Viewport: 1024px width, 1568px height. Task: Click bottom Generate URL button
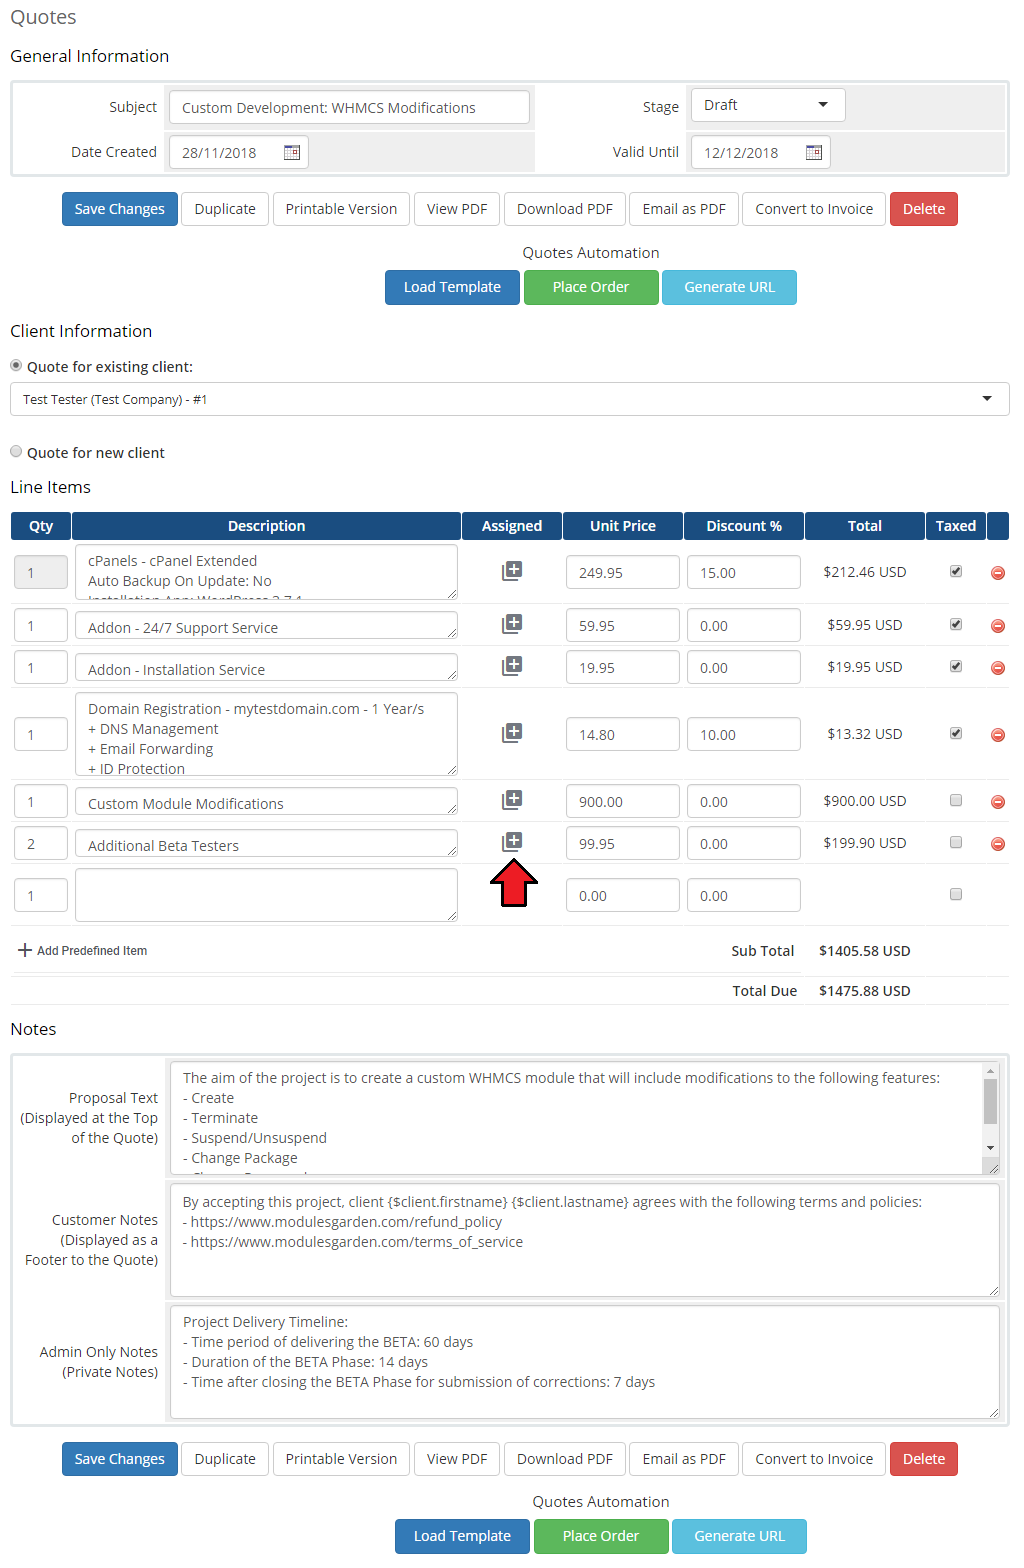(739, 1536)
